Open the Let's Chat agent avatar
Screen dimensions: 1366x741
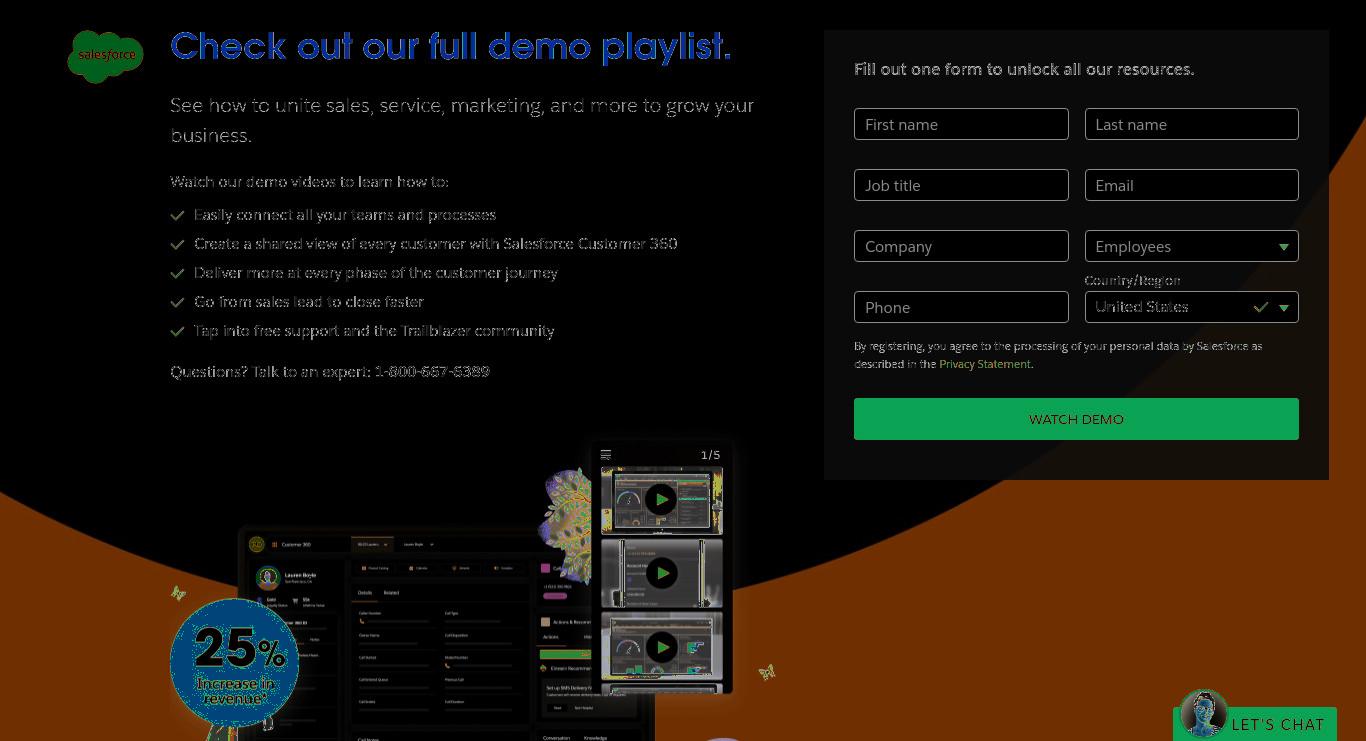click(x=1203, y=713)
